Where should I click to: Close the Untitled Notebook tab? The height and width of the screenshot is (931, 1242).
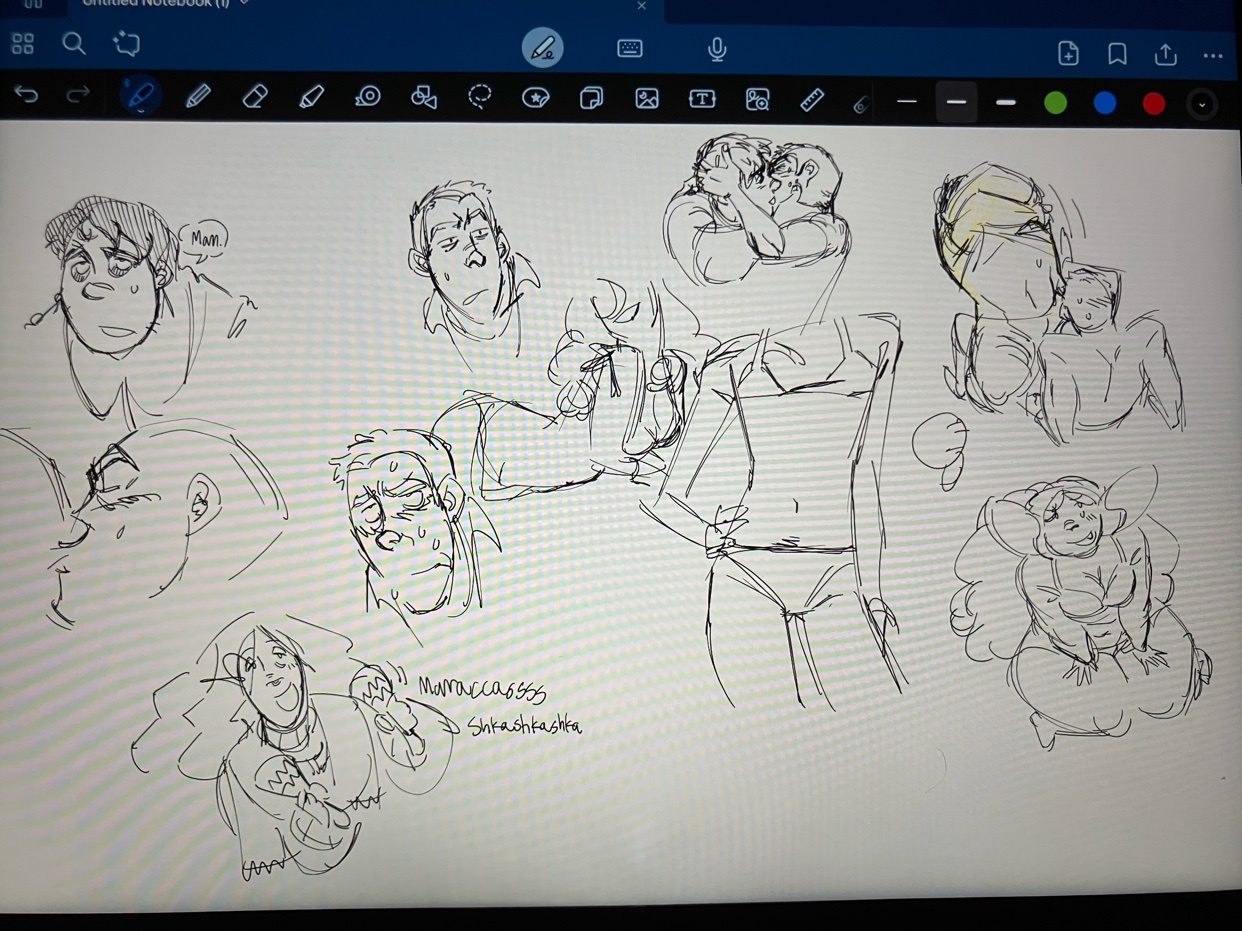point(642,5)
